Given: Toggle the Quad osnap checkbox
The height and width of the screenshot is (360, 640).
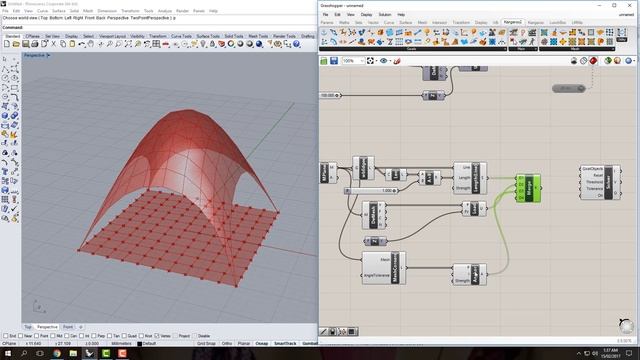Looking at the screenshot, I should click(124, 336).
